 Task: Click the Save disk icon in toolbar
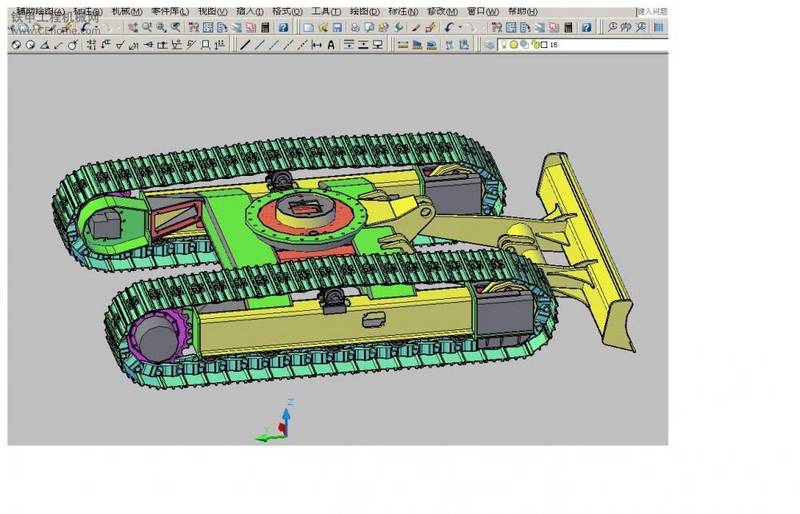click(337, 28)
